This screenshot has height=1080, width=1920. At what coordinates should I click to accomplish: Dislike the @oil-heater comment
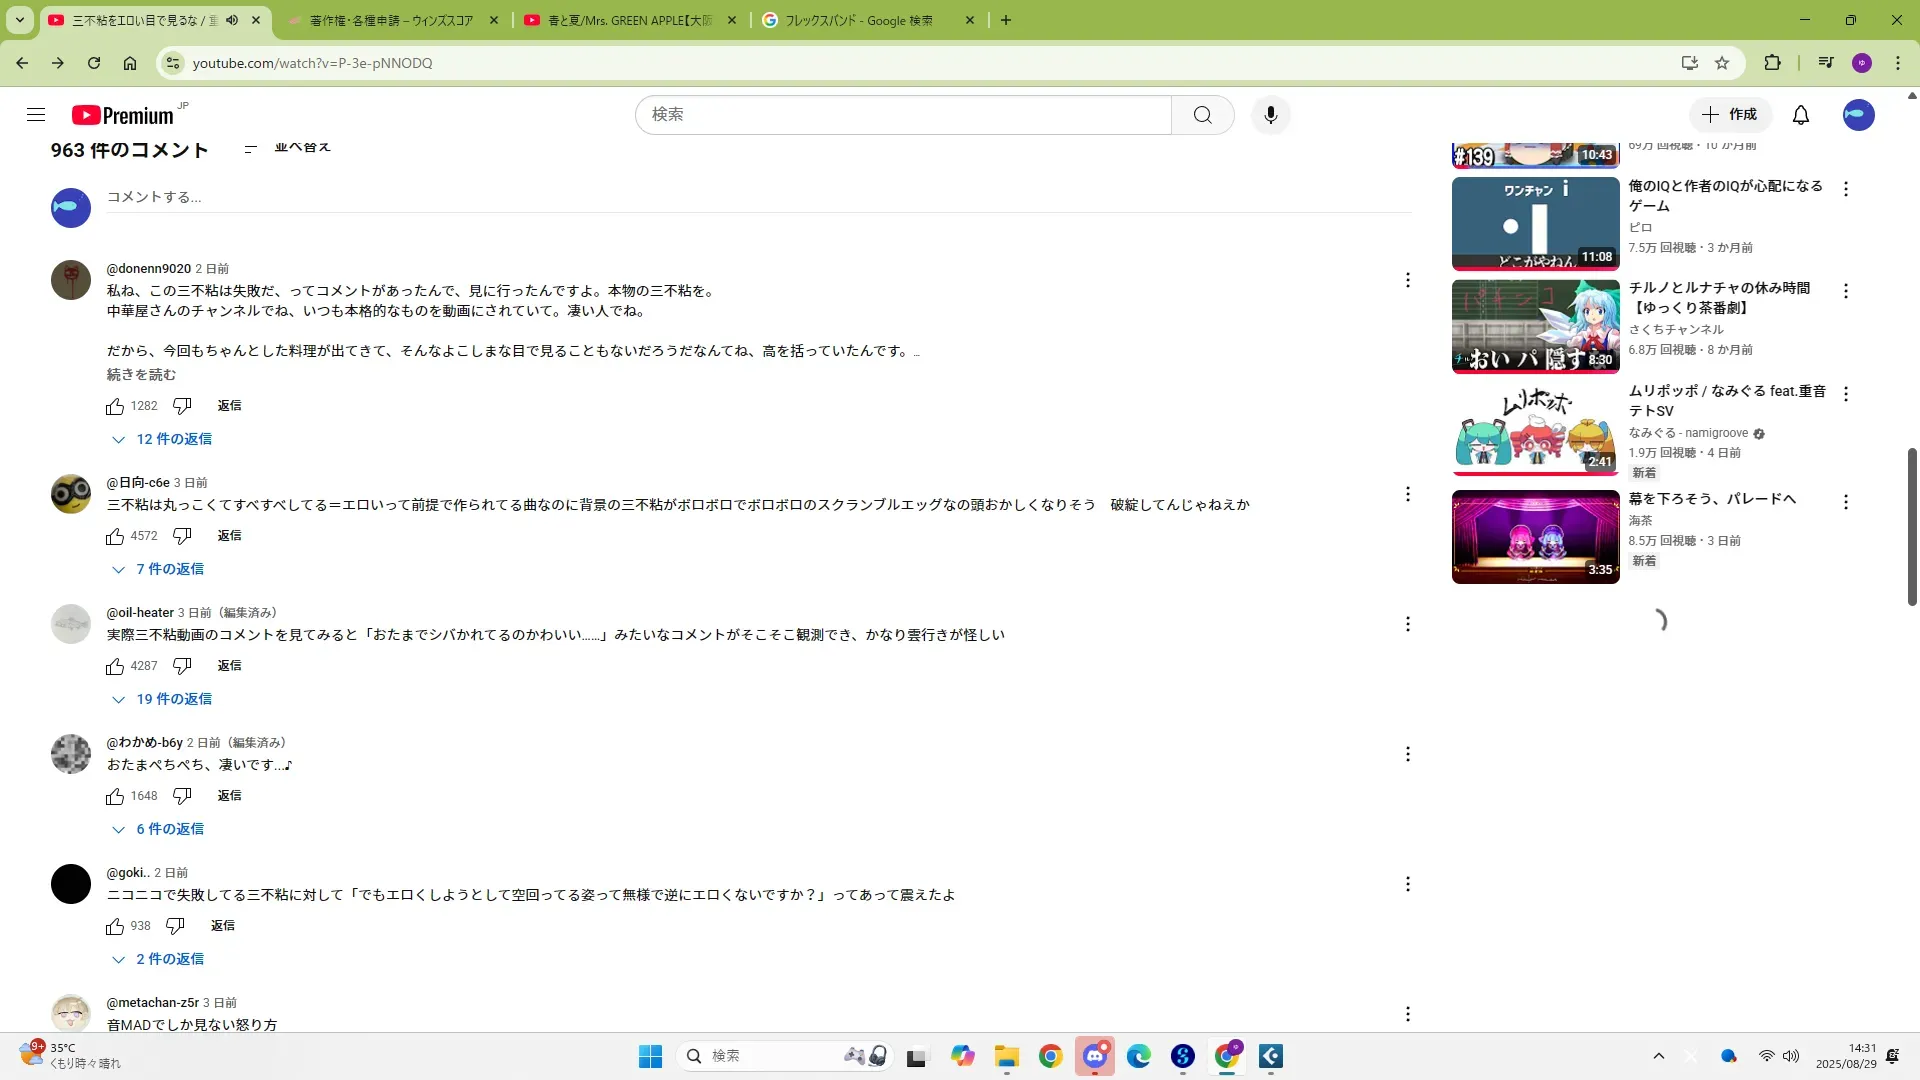tap(182, 666)
